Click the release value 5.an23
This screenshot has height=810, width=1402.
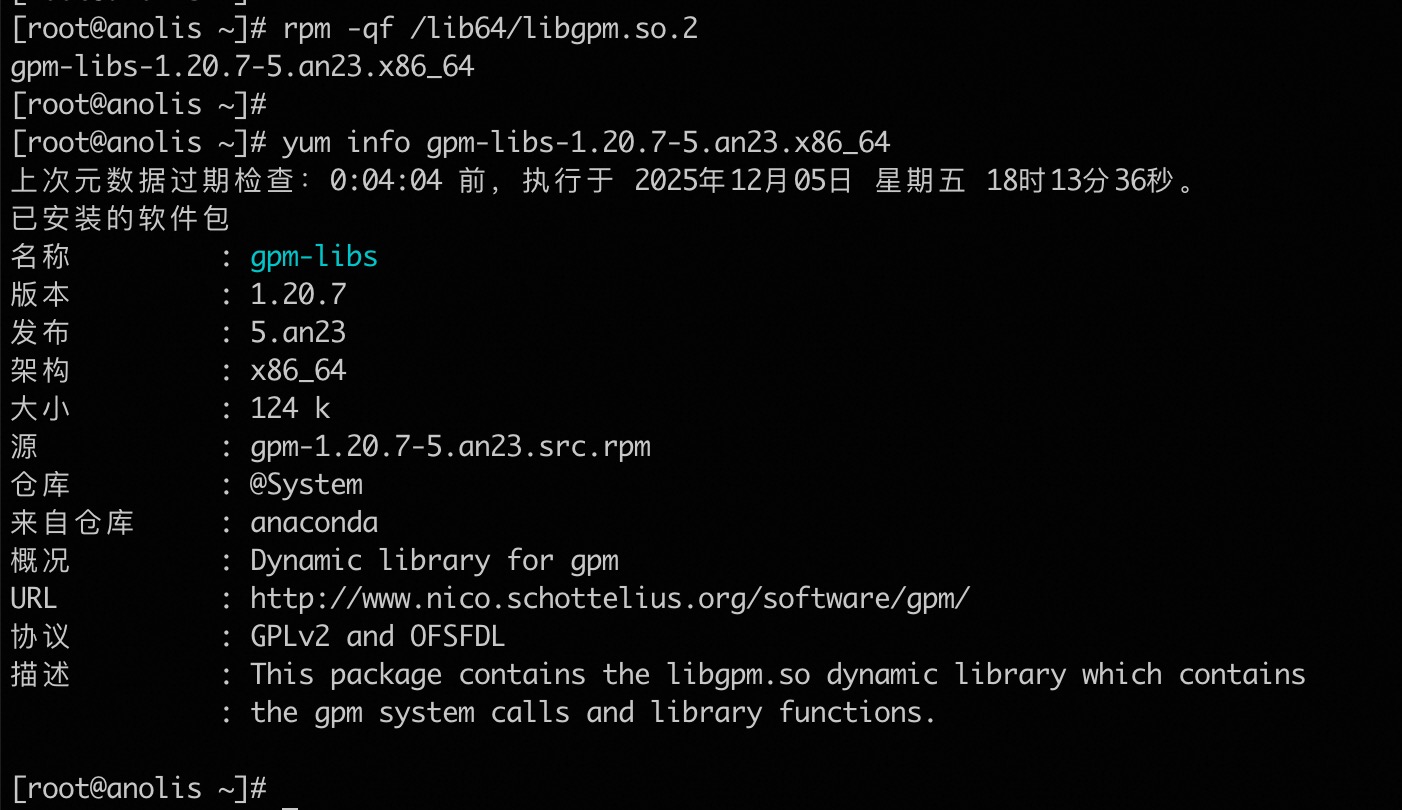point(298,332)
